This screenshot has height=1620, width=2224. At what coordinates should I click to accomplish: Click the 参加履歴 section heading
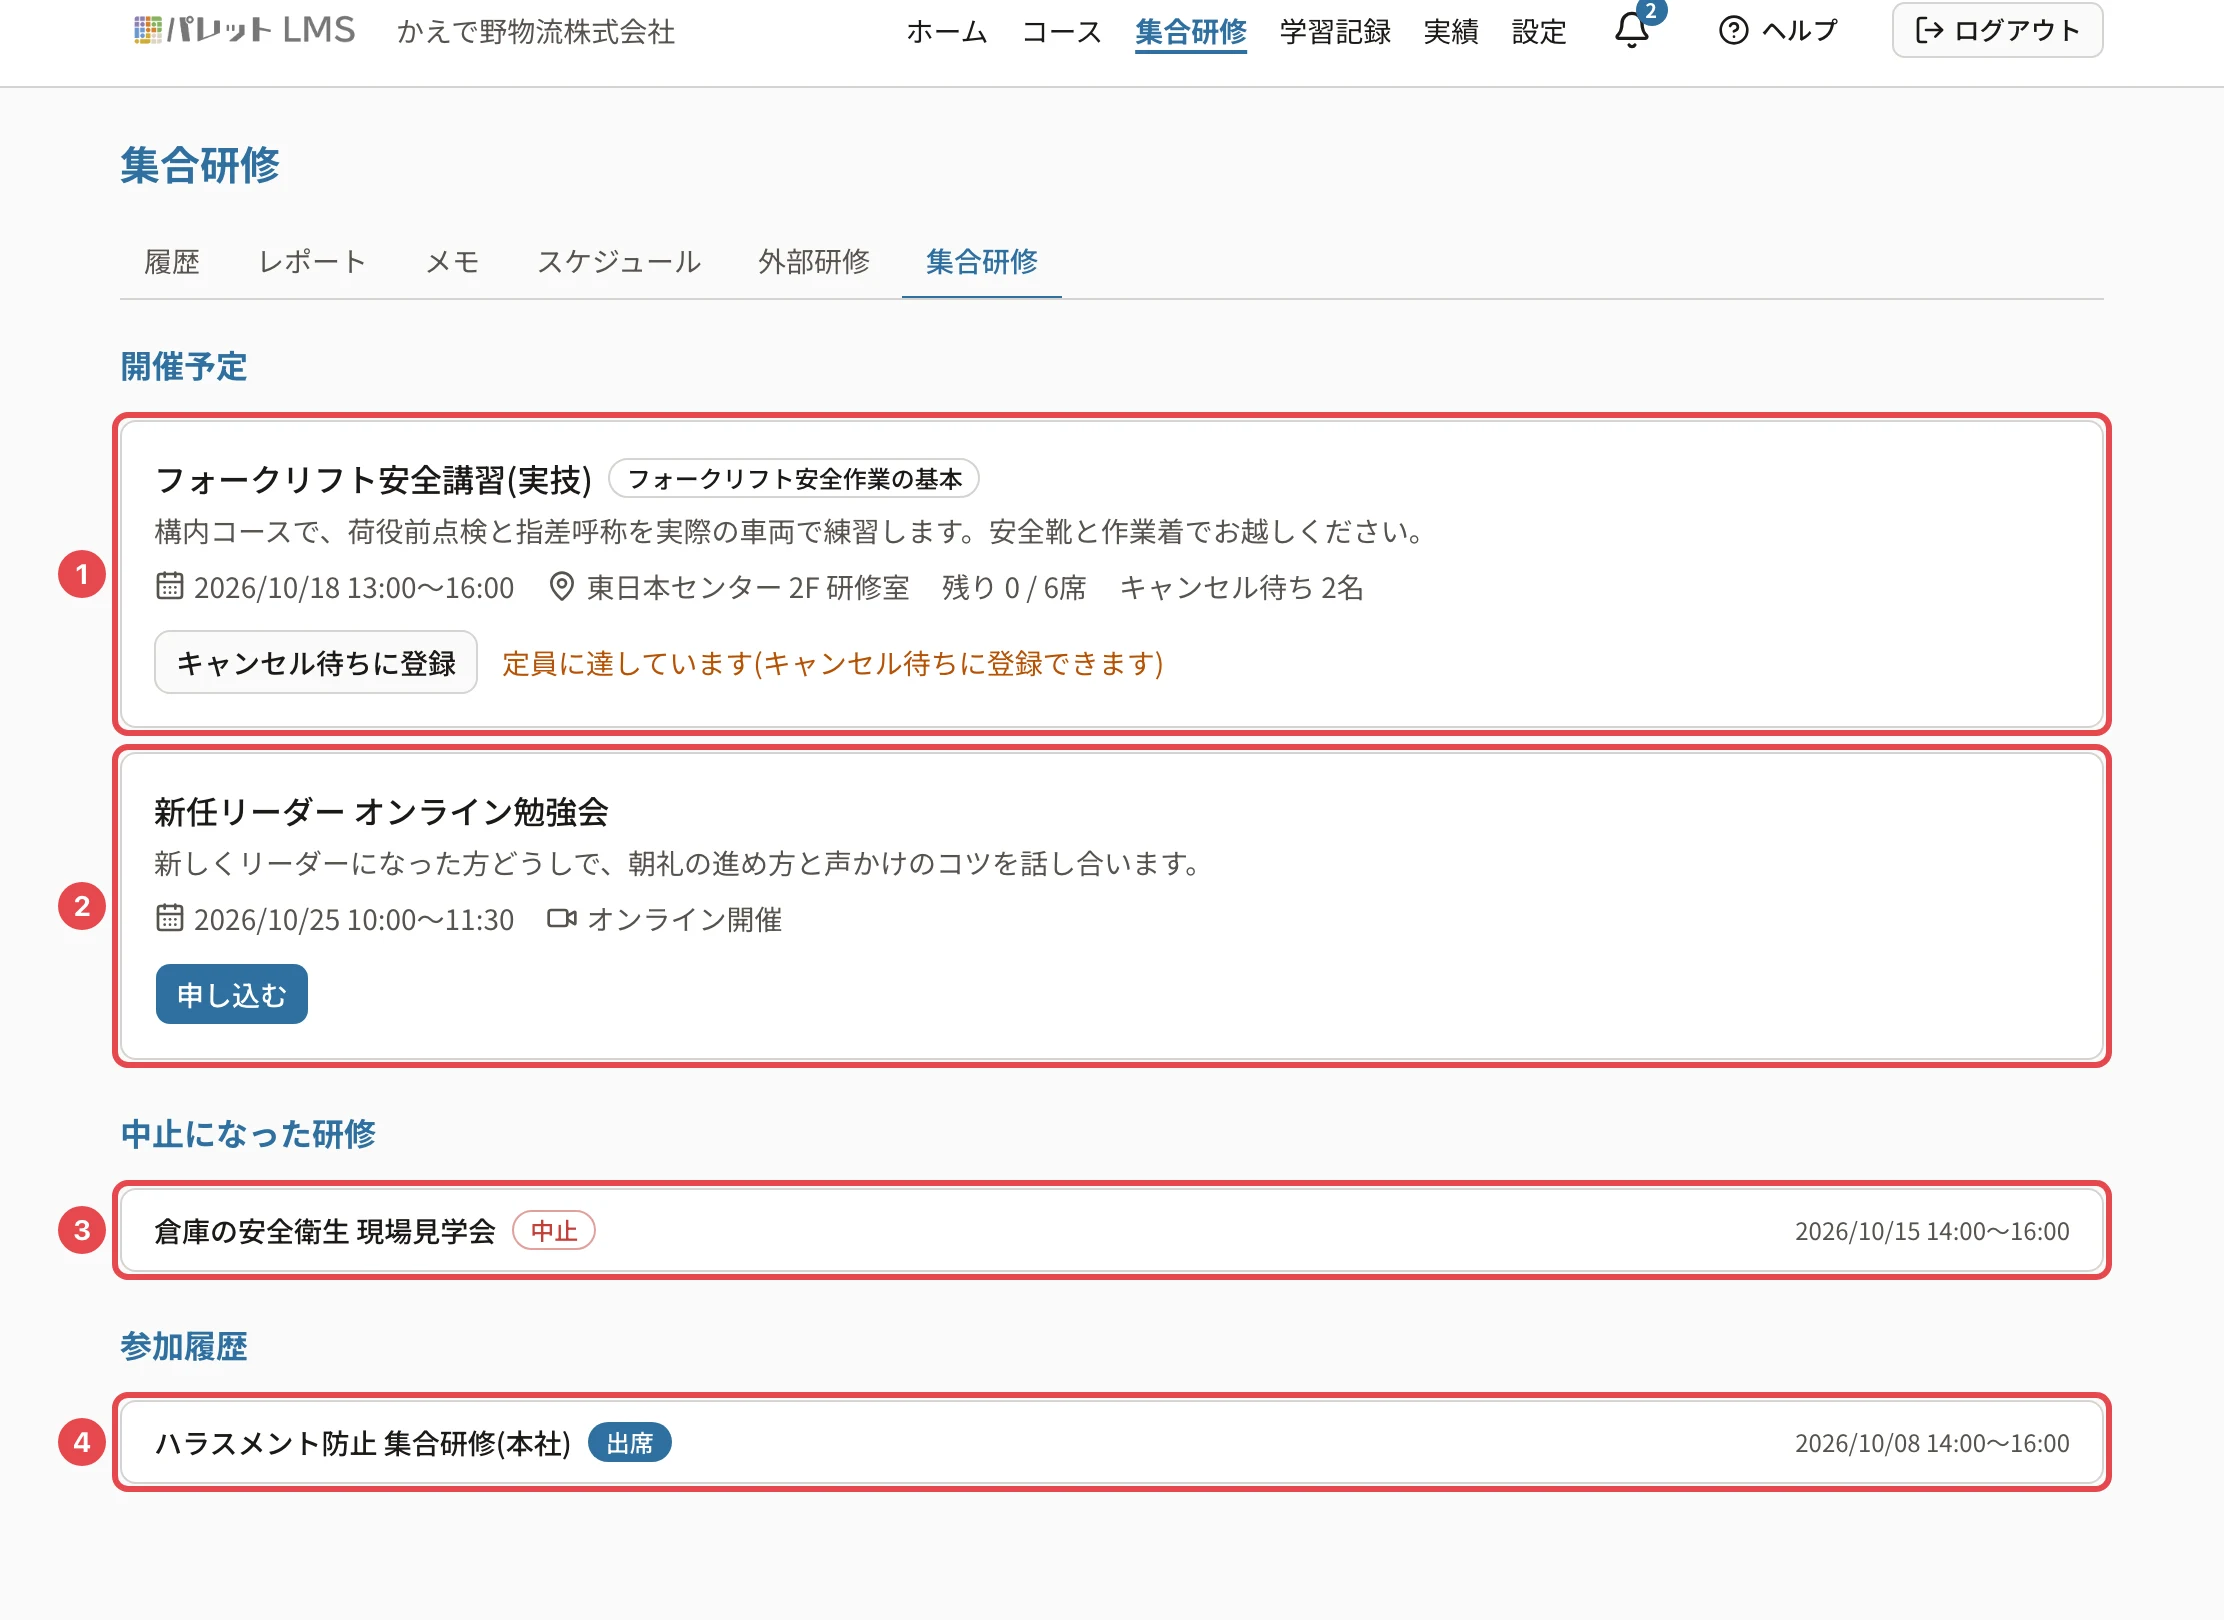click(x=184, y=1346)
